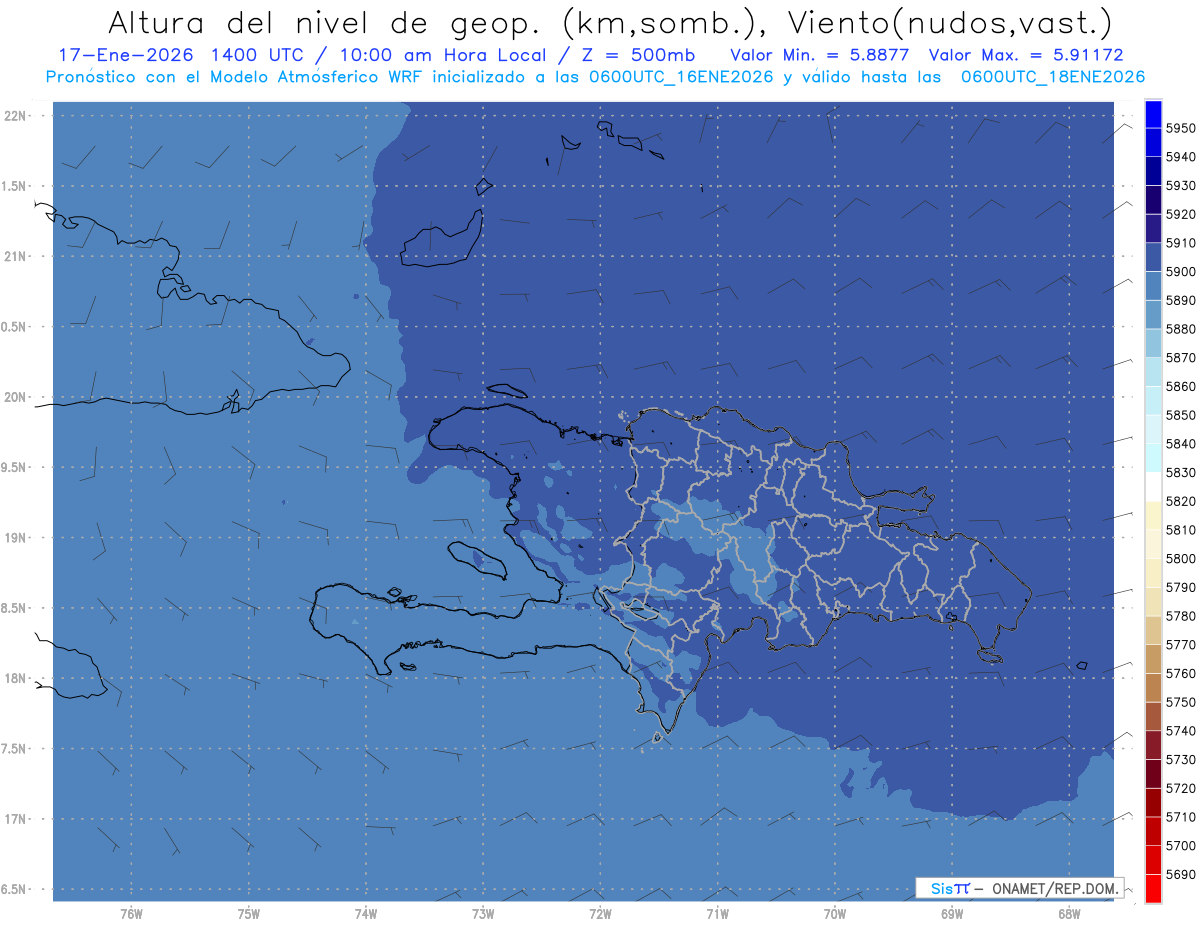The height and width of the screenshot is (927, 1200).
Task: Click legend color band between 5890 and 5900
Action: [x=1153, y=286]
